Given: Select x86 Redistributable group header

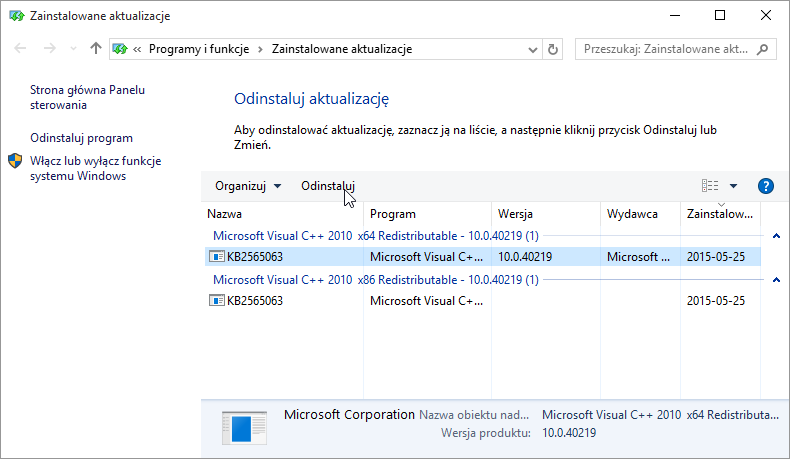Looking at the screenshot, I should 376,280.
